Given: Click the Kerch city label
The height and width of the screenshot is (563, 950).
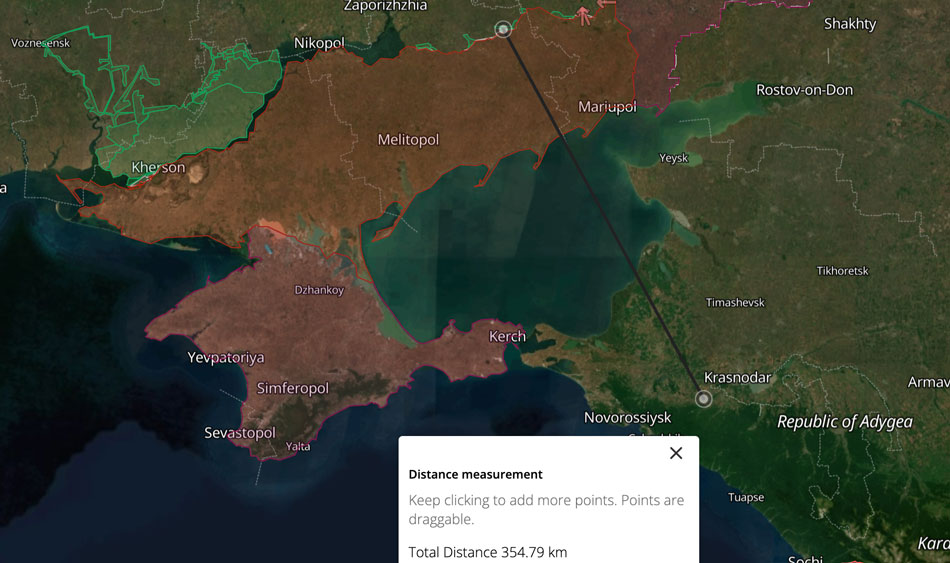Looking at the screenshot, I should pyautogui.click(x=507, y=336).
